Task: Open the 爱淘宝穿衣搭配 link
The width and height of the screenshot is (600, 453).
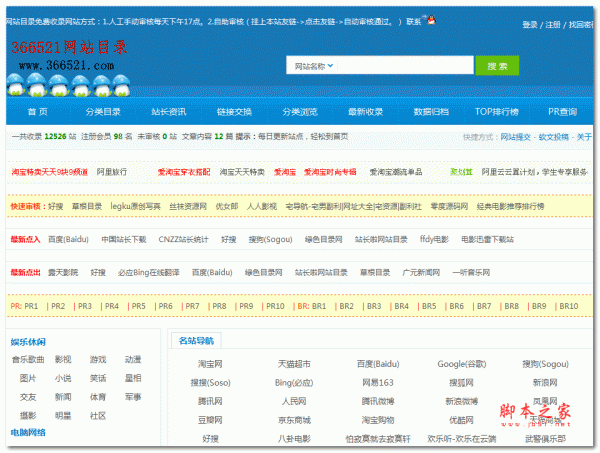Action: coord(184,172)
